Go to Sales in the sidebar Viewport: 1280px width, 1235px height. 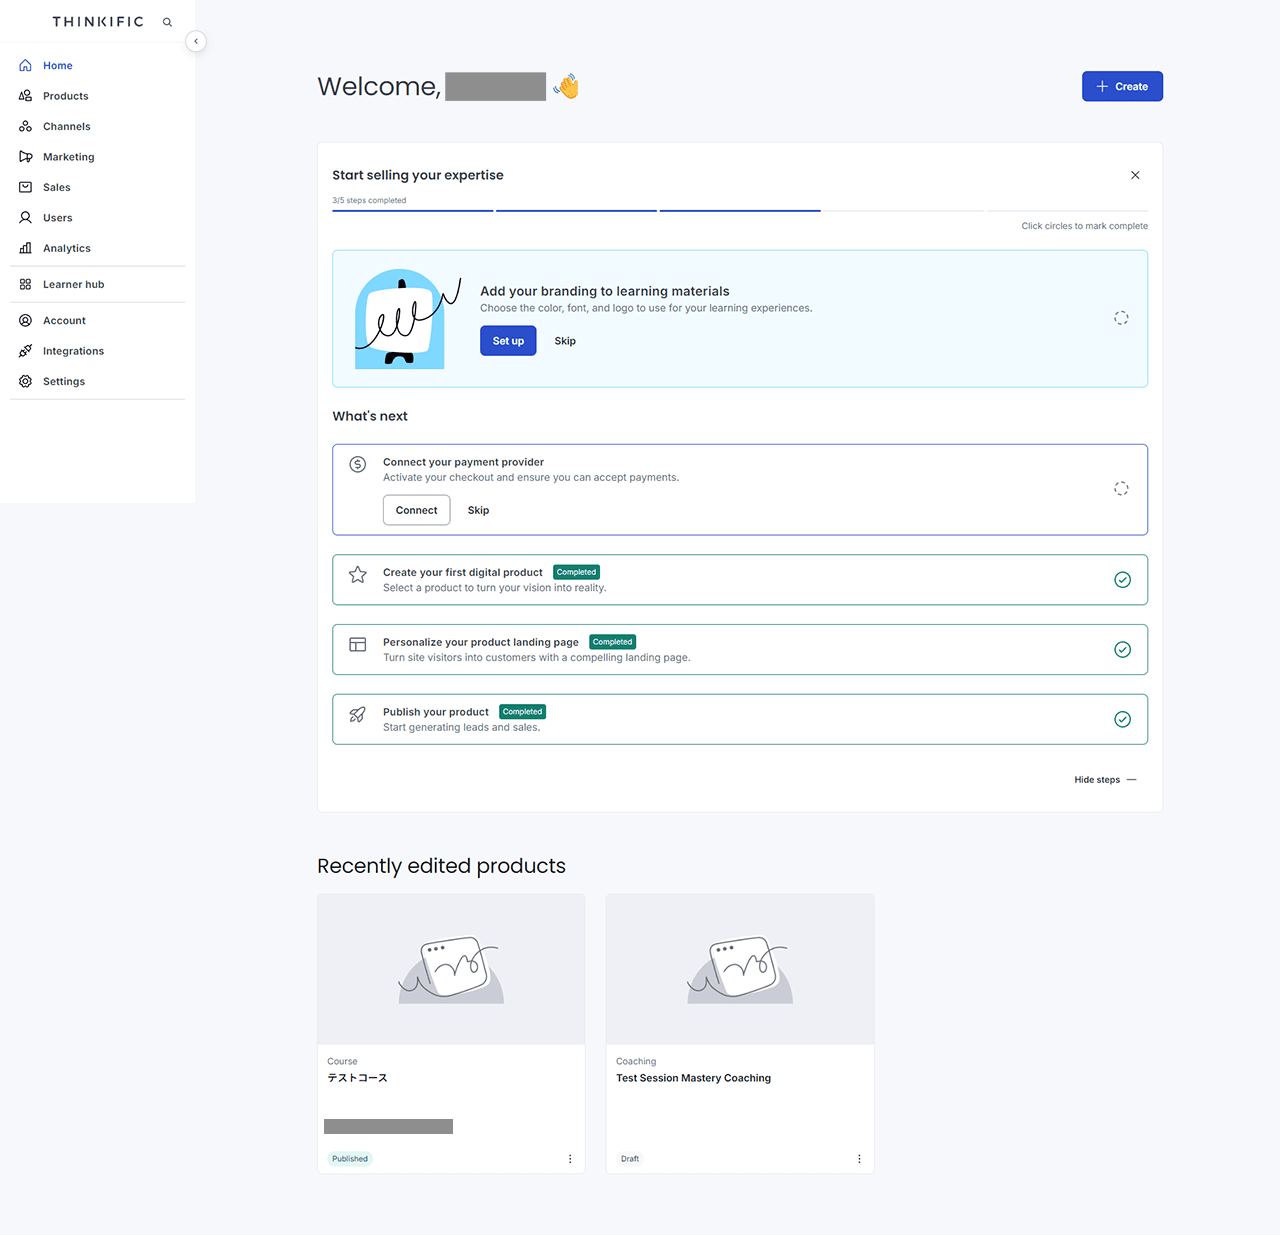57,187
